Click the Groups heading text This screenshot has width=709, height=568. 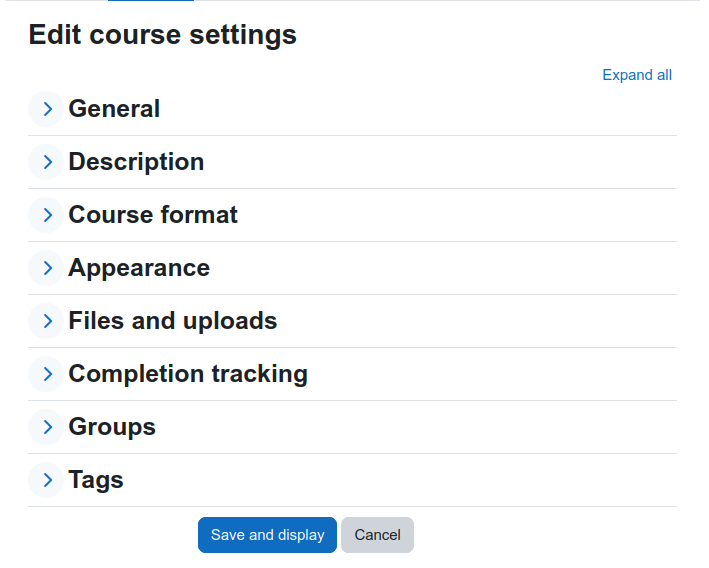click(x=112, y=427)
